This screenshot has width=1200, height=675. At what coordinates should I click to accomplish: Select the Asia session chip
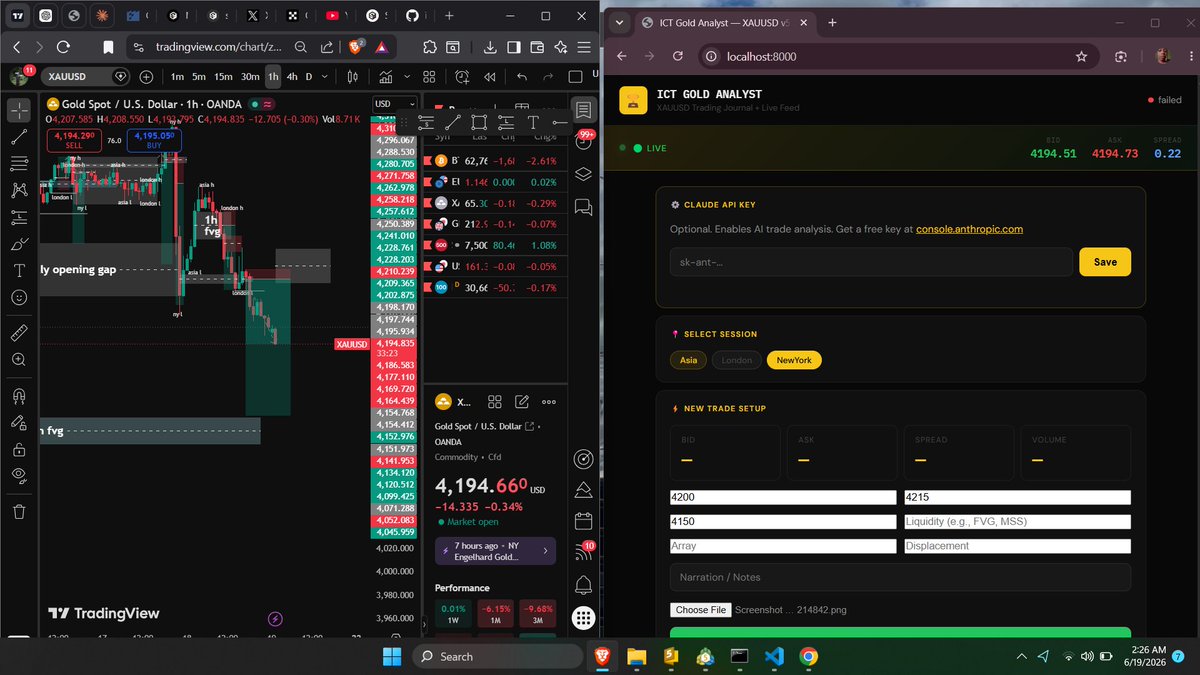click(x=688, y=360)
